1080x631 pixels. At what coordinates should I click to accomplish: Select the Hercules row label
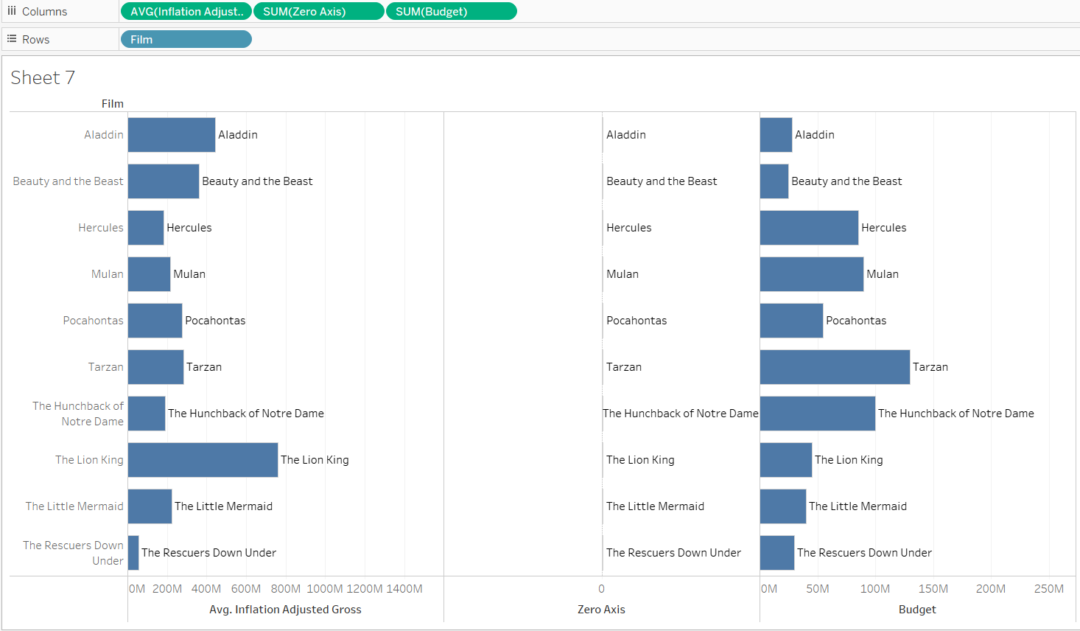[x=100, y=227]
